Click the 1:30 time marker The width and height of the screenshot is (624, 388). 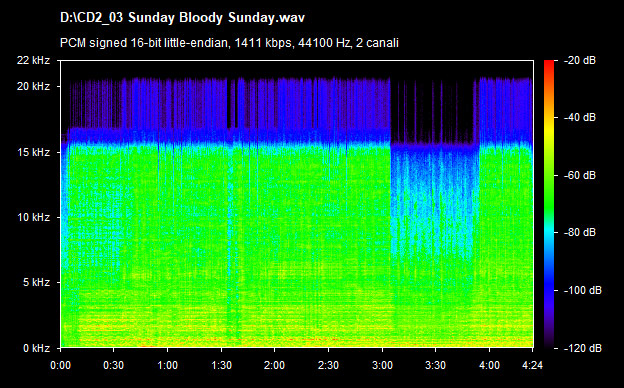[x=221, y=365]
